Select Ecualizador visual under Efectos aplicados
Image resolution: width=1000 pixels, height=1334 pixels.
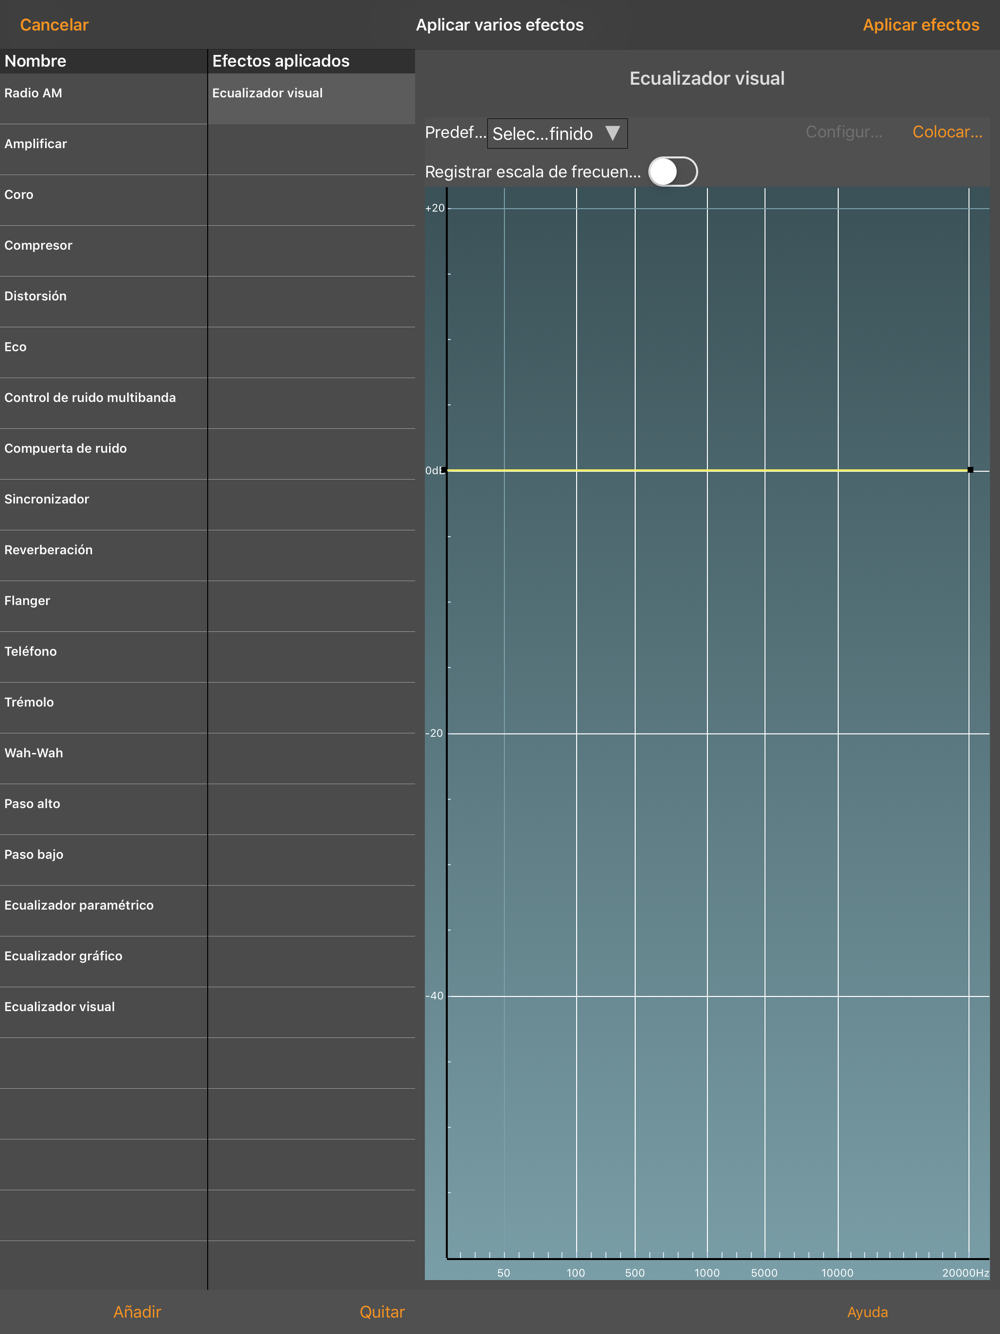[x=312, y=99]
